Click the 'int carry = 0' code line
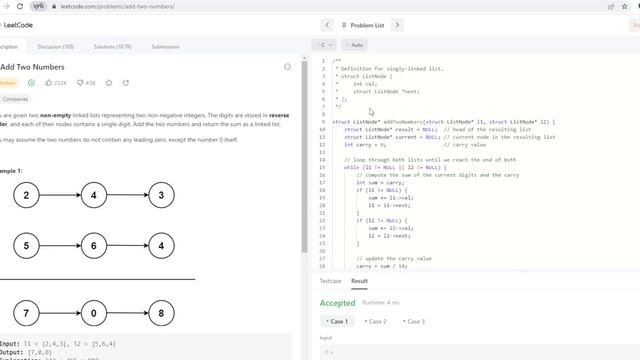Screen dimensions: 640x360 tap(365, 144)
